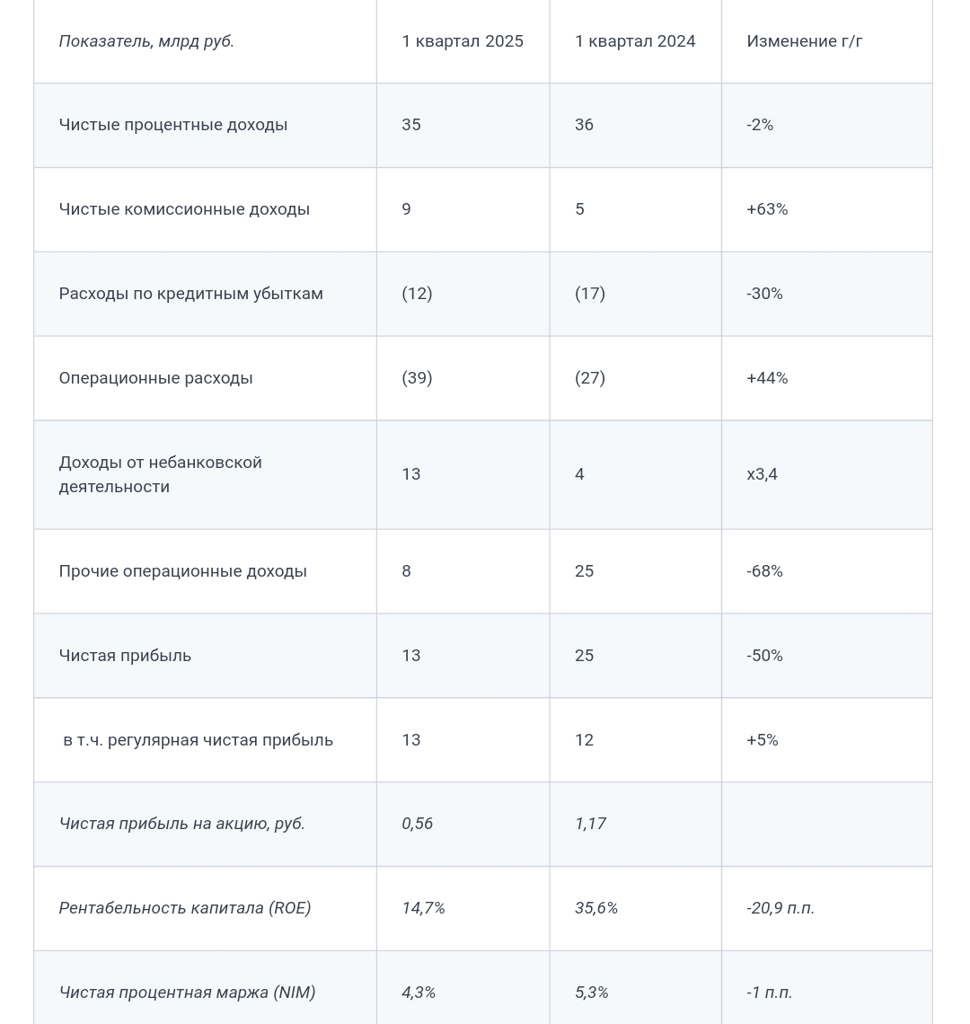Click the 0,56 earnings per share value
Screen dimensions: 970x1024
click(x=417, y=824)
